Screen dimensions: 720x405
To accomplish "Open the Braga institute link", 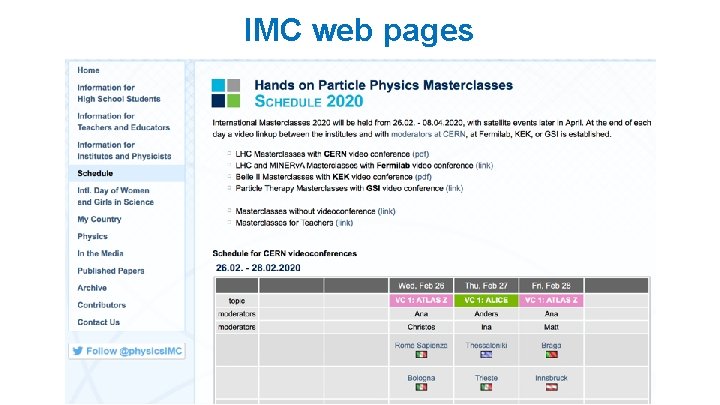I will click(551, 345).
